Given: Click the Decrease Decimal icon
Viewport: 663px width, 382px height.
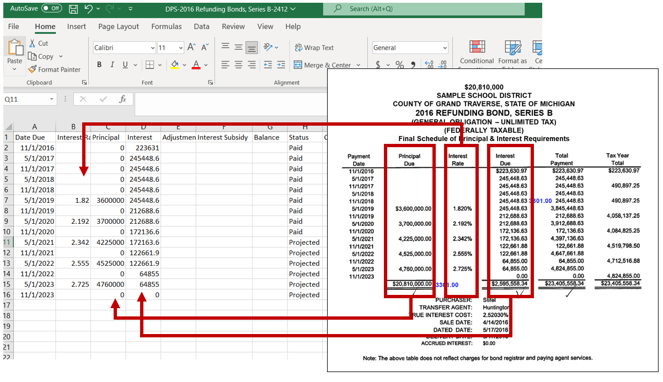Looking at the screenshot, I should point(443,64).
